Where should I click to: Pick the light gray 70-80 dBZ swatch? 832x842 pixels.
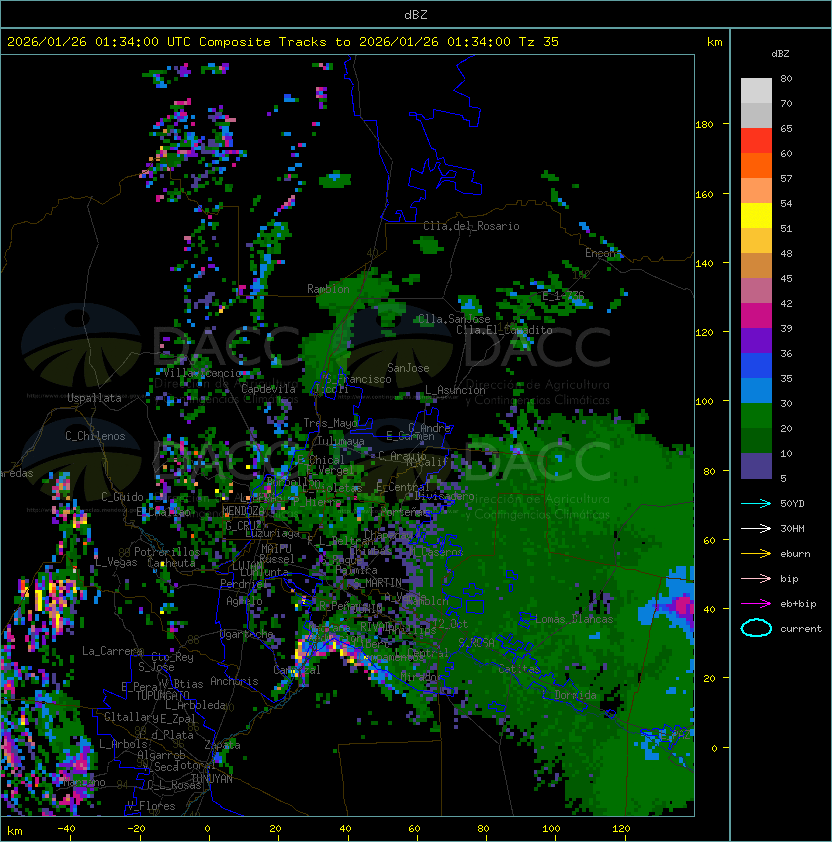pos(756,91)
